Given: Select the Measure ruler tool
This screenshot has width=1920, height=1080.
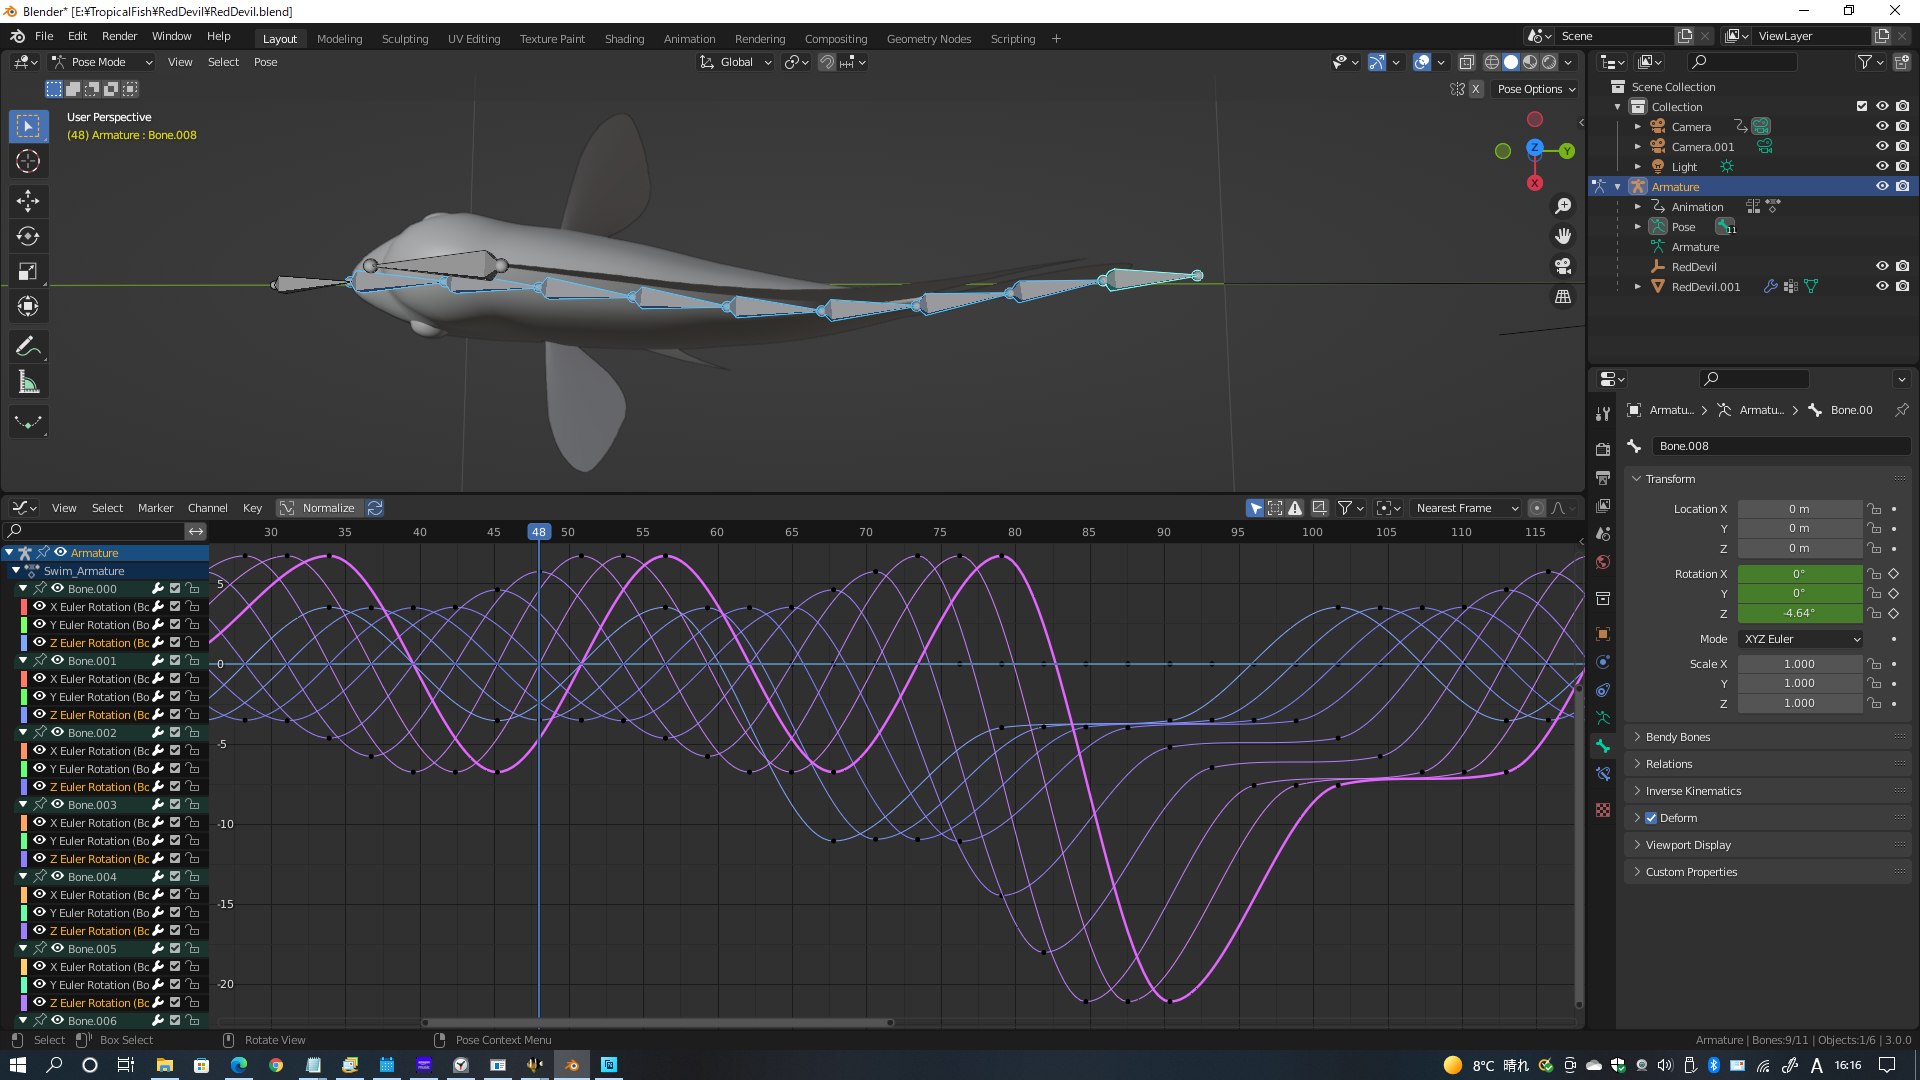Looking at the screenshot, I should point(28,382).
